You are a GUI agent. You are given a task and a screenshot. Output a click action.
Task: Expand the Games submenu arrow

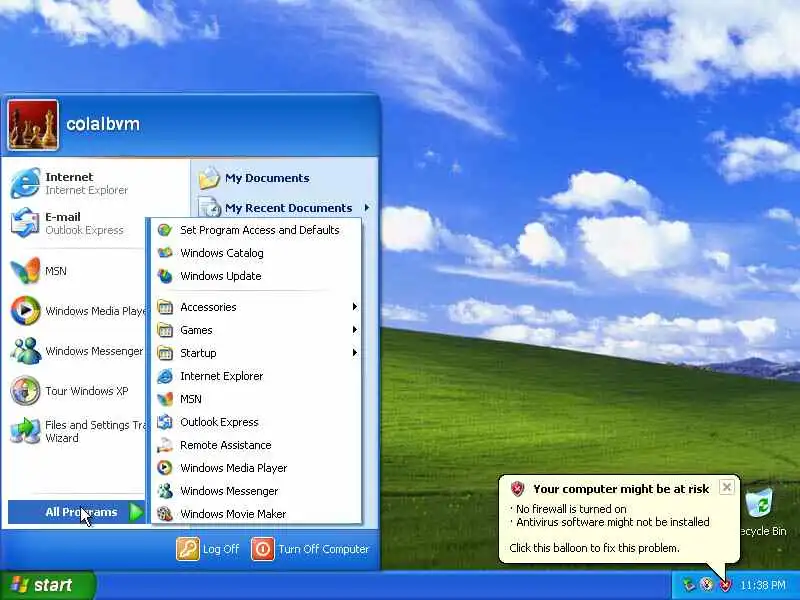click(x=355, y=330)
